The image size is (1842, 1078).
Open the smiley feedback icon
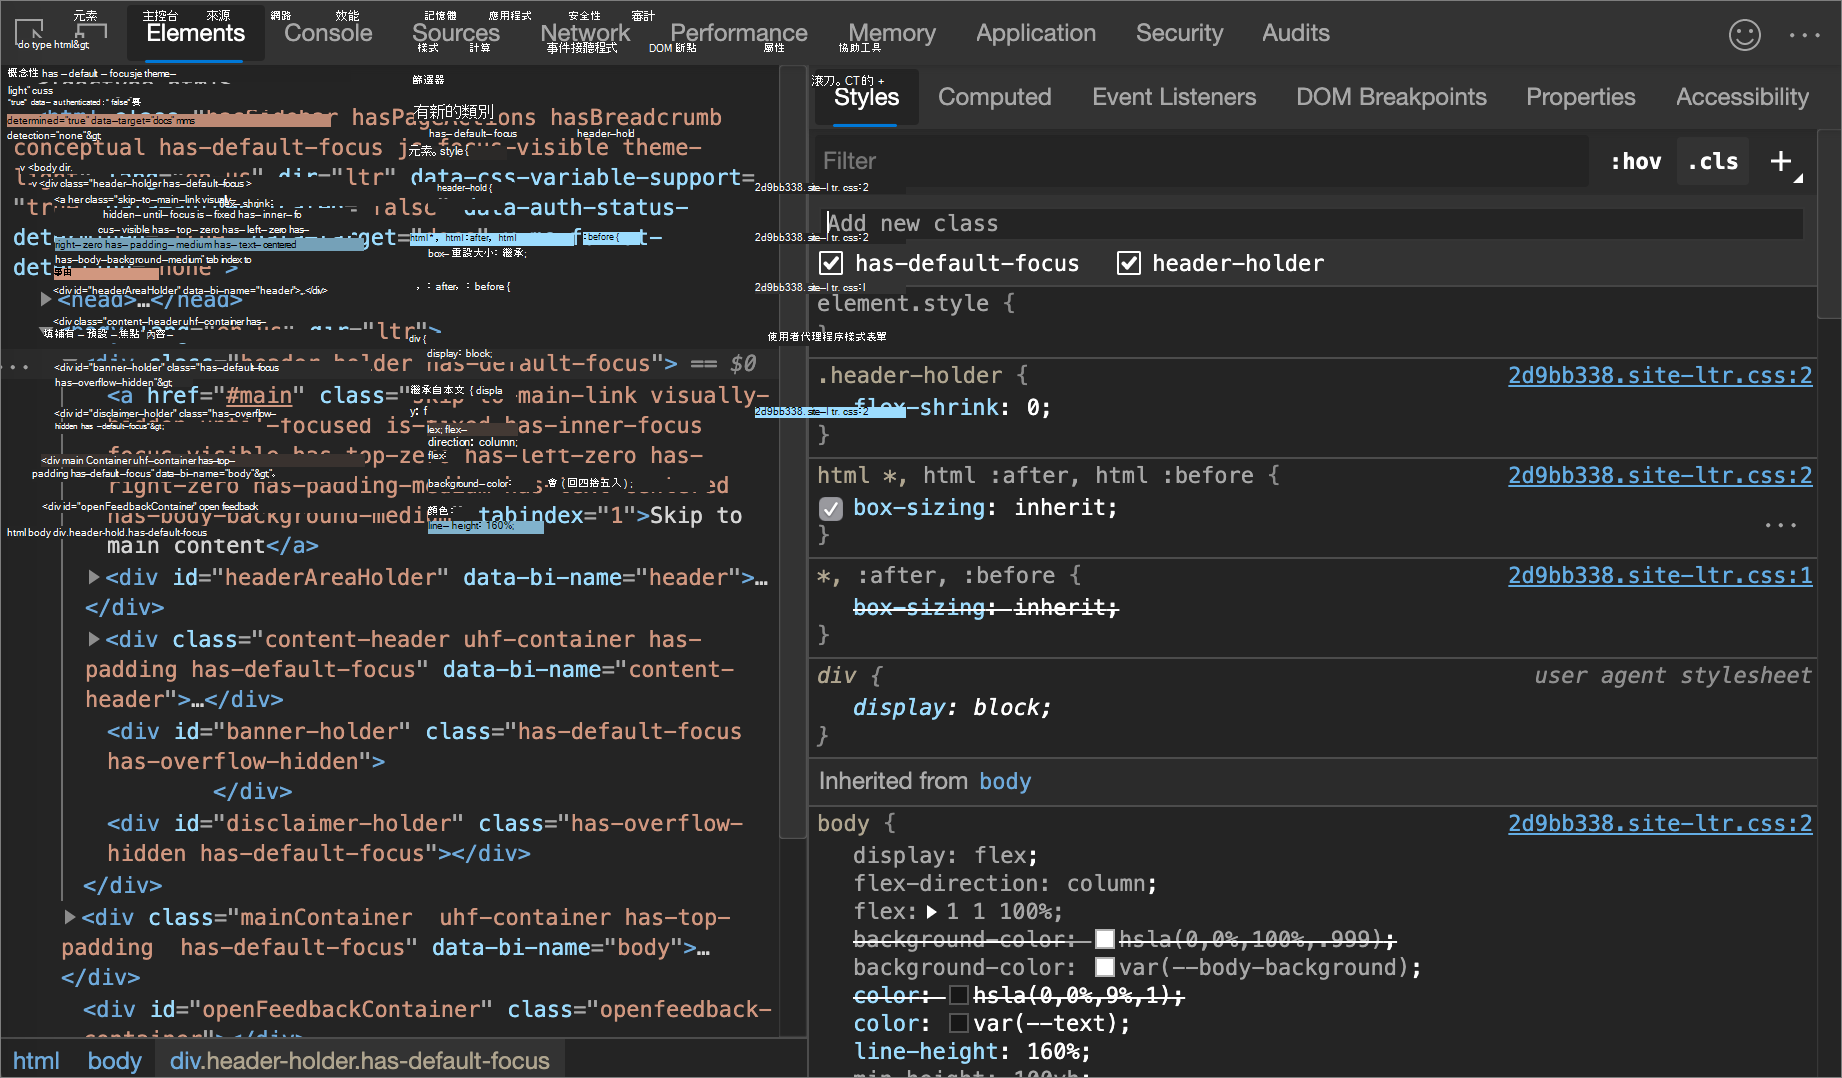pos(1744,35)
